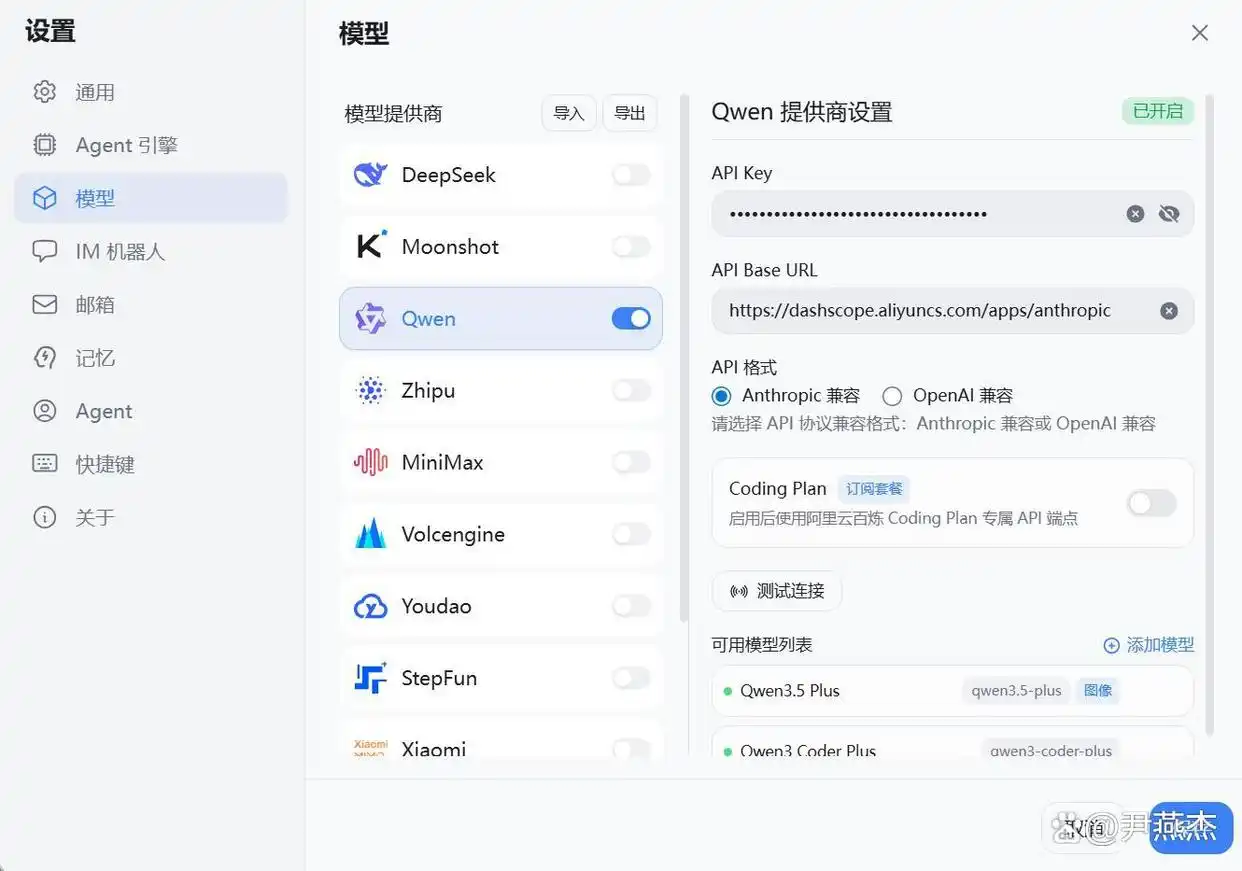
Task: Click the clear icon in API Key field
Action: click(x=1135, y=214)
